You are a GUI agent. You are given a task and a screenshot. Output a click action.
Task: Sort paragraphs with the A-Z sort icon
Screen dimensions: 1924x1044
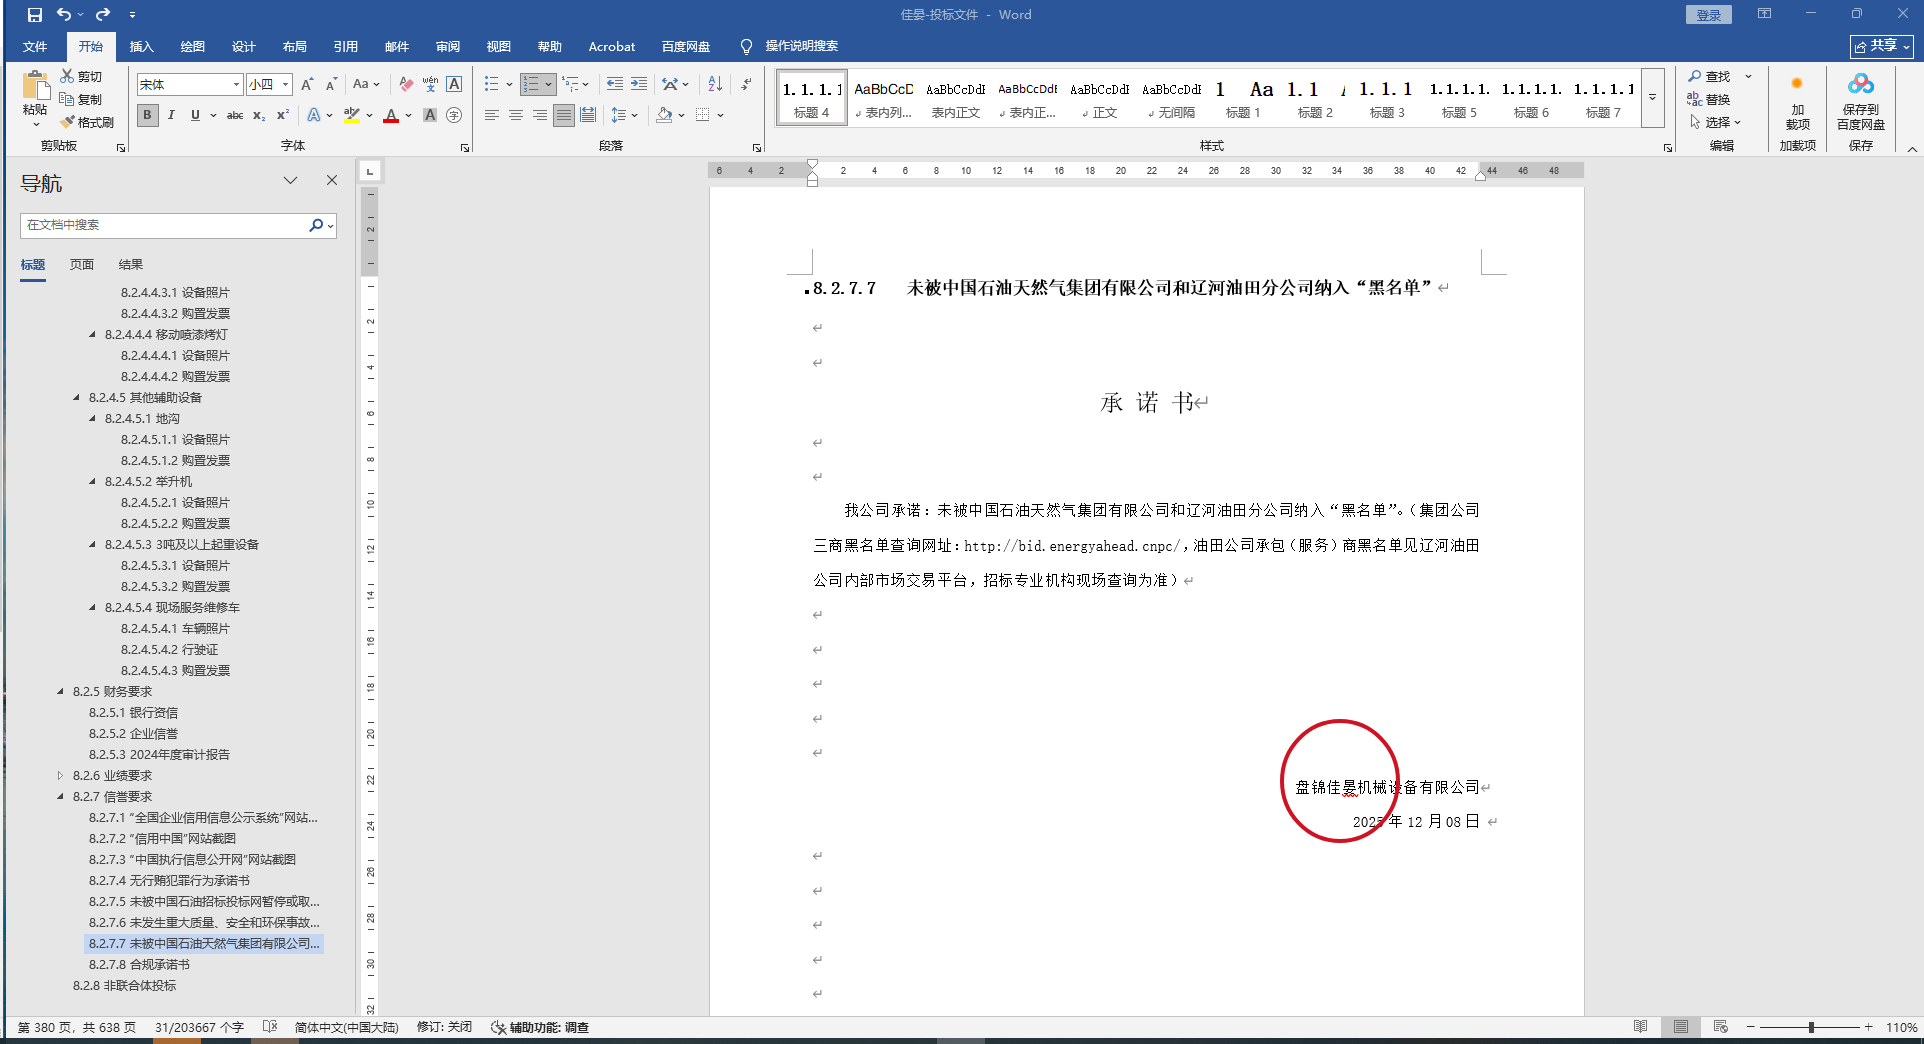pos(715,85)
